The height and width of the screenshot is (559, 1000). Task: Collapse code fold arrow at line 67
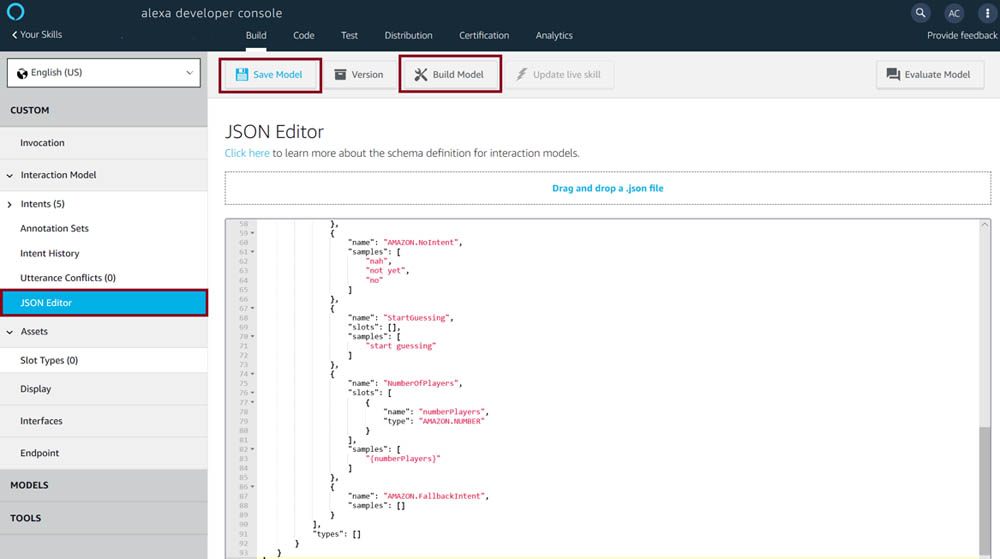coord(253,309)
